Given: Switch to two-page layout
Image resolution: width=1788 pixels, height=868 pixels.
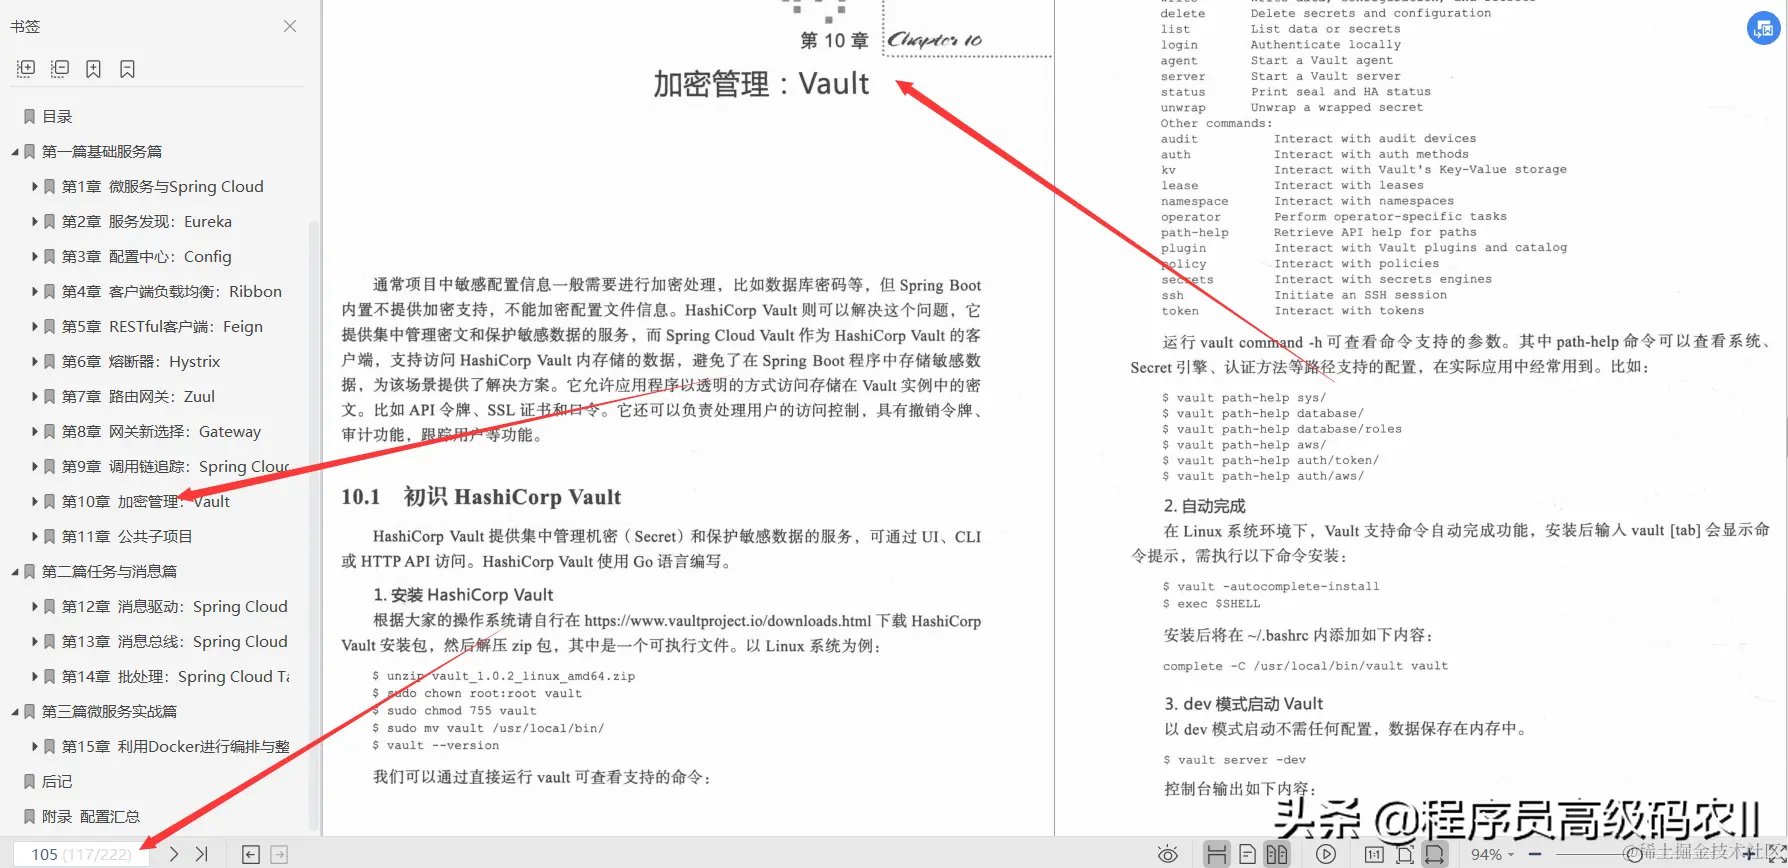Looking at the screenshot, I should (1277, 854).
